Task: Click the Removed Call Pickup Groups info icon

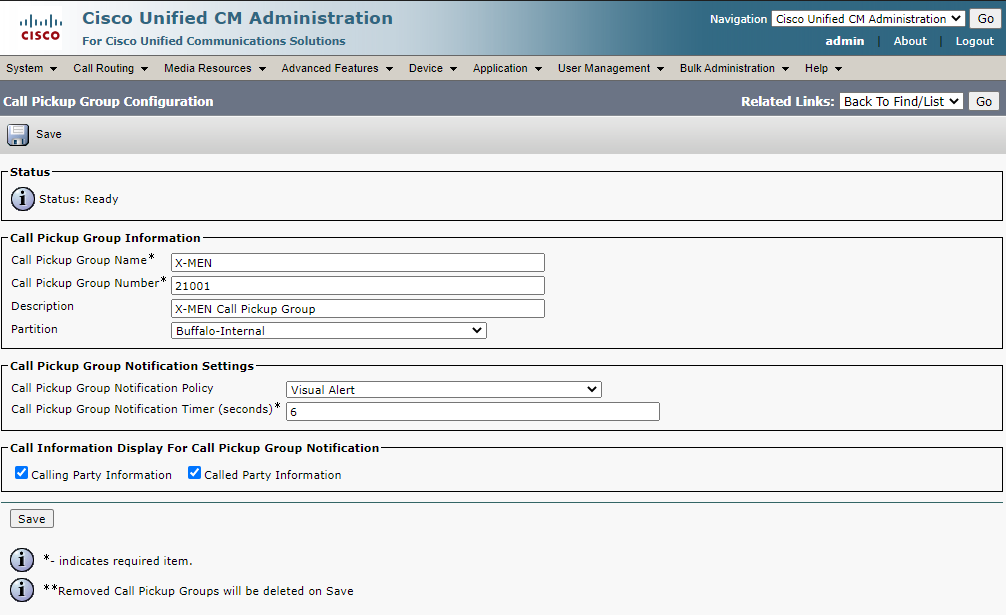Action: point(23,590)
